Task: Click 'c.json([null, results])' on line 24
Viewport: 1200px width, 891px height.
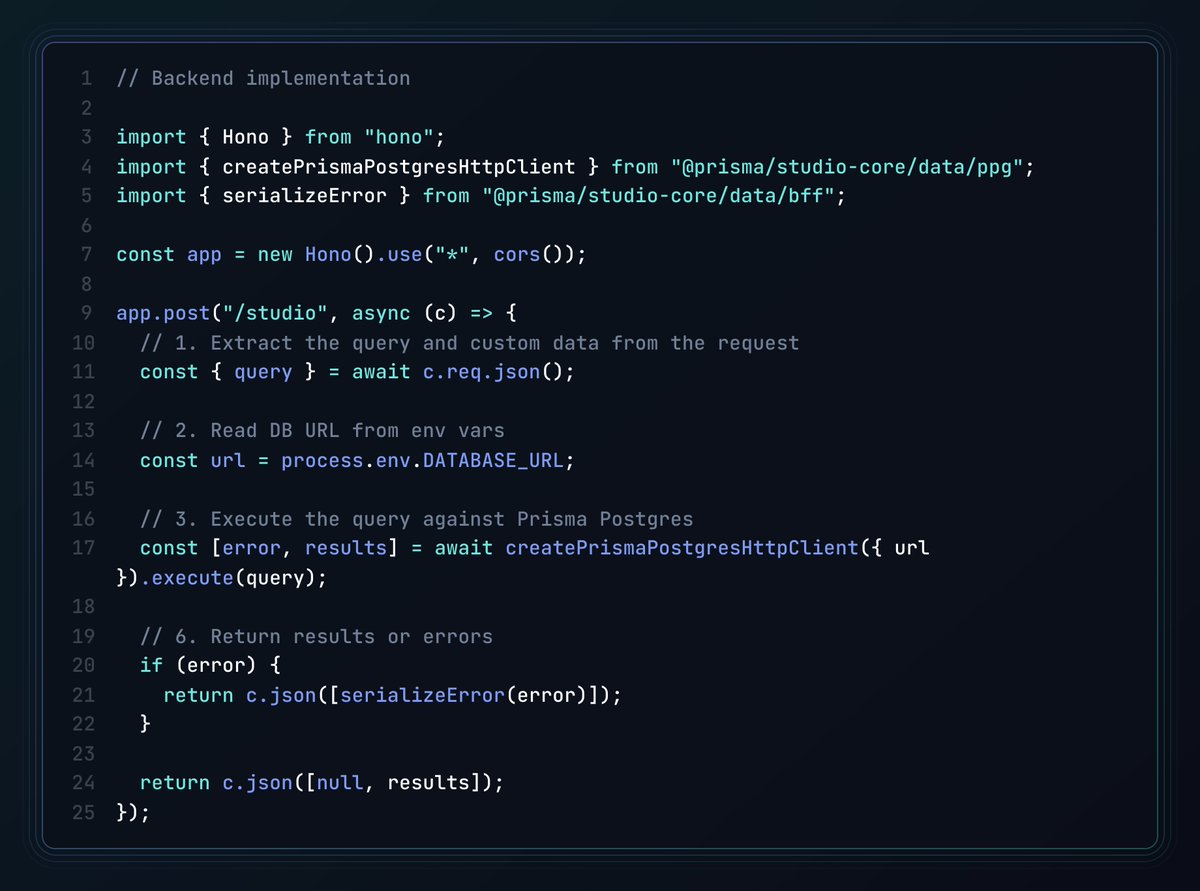Action: coord(357,783)
